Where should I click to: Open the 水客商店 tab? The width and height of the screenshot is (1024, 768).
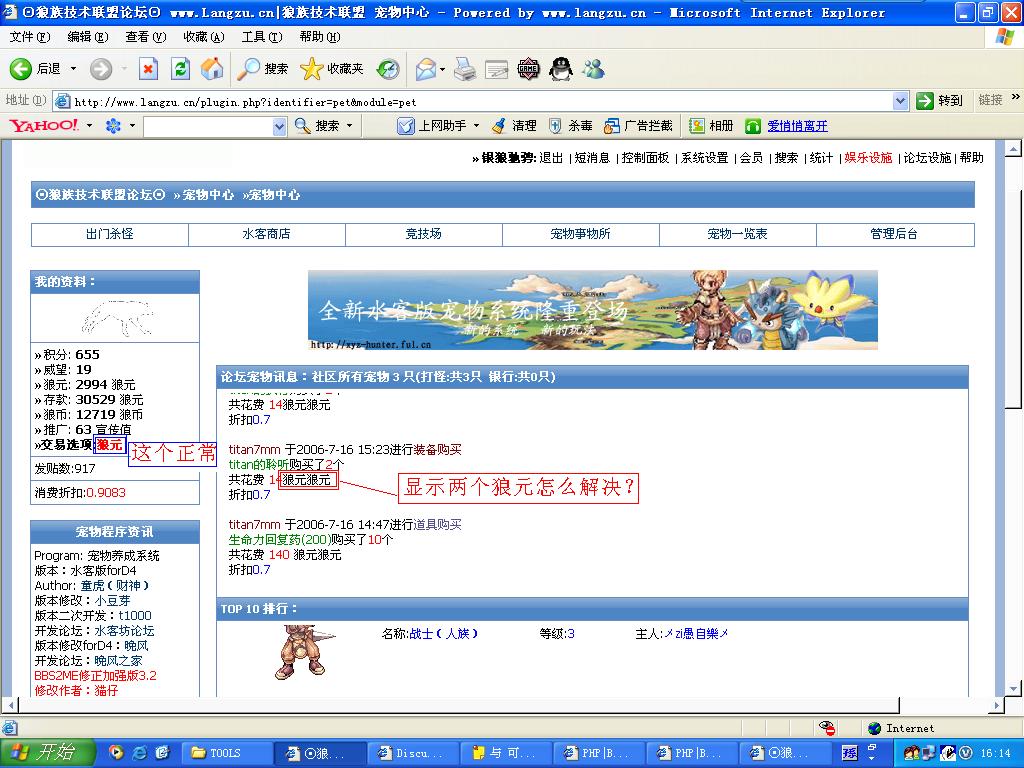(266, 234)
